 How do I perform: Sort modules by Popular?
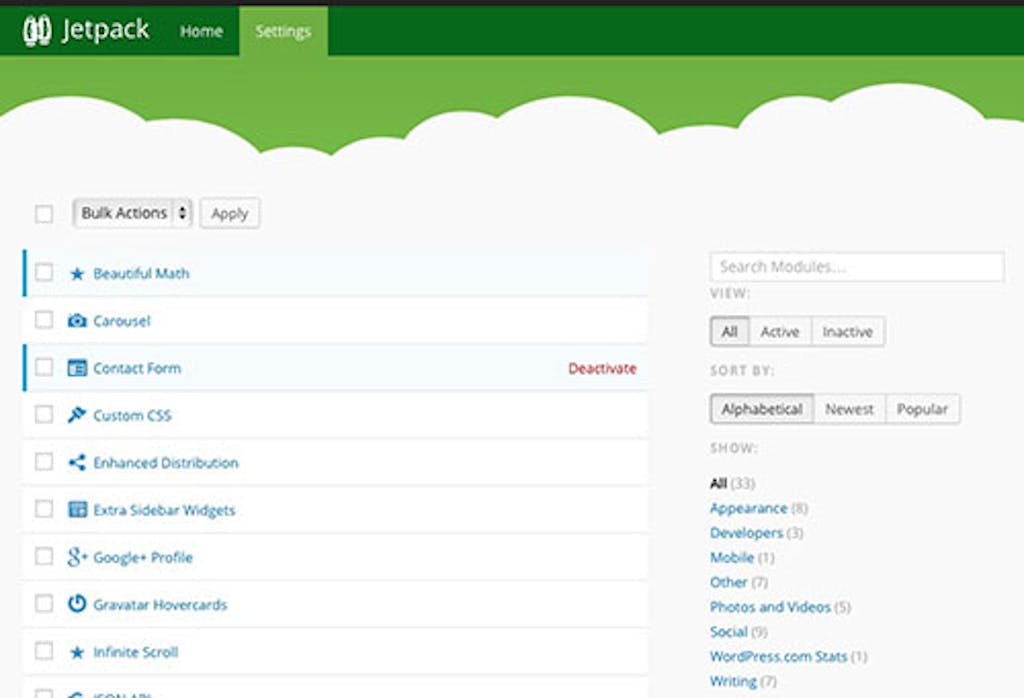coord(923,408)
